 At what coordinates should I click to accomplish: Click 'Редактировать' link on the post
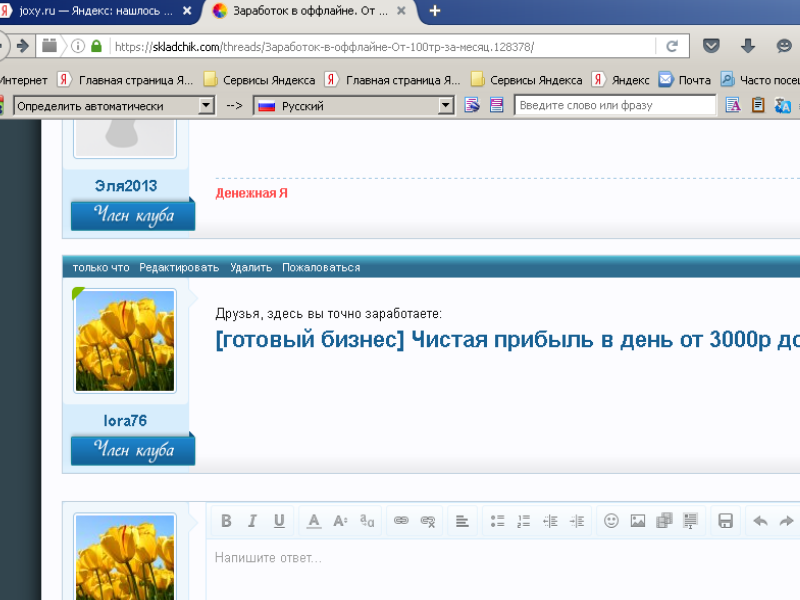(x=179, y=267)
